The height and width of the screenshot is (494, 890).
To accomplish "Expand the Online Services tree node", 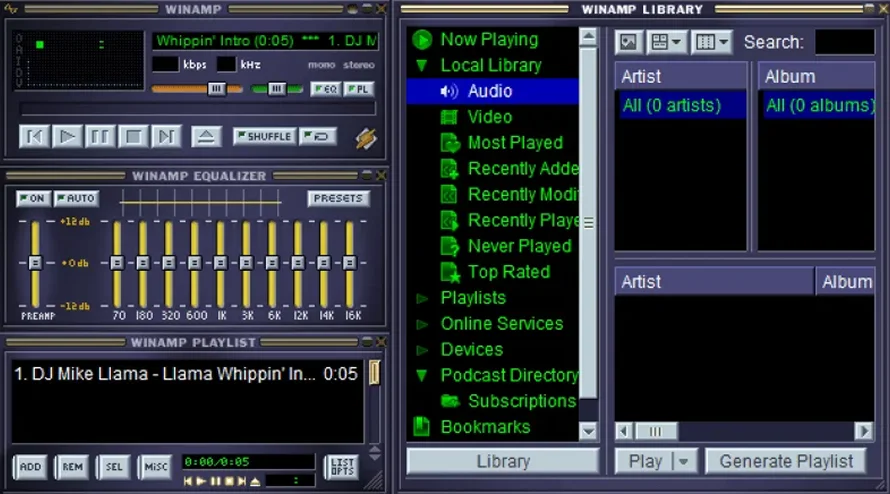I will pos(422,324).
